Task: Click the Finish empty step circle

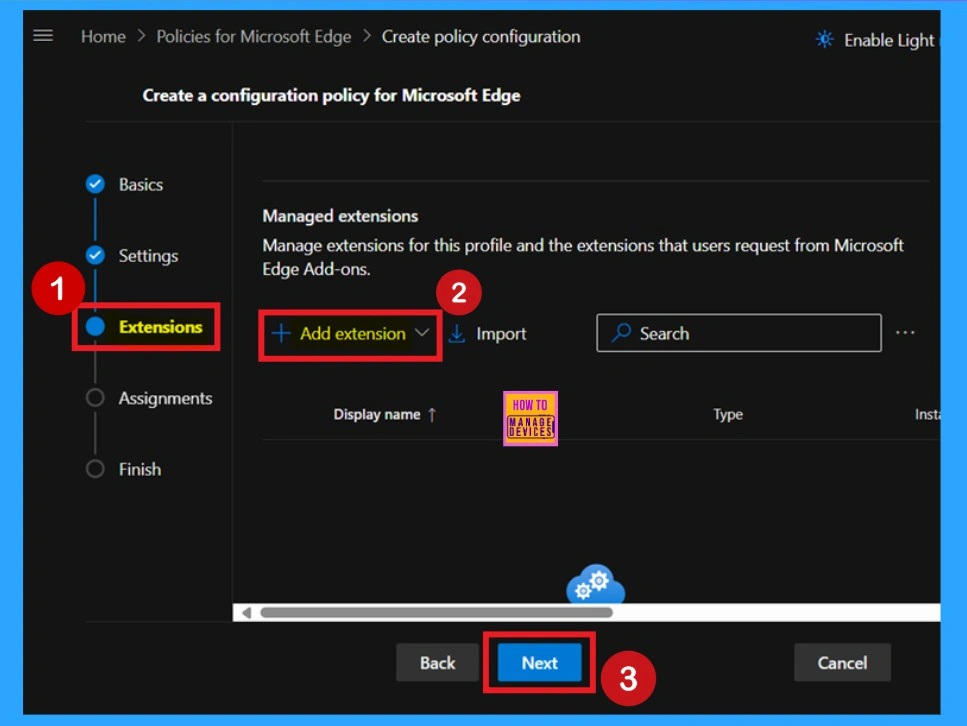Action: tap(95, 469)
